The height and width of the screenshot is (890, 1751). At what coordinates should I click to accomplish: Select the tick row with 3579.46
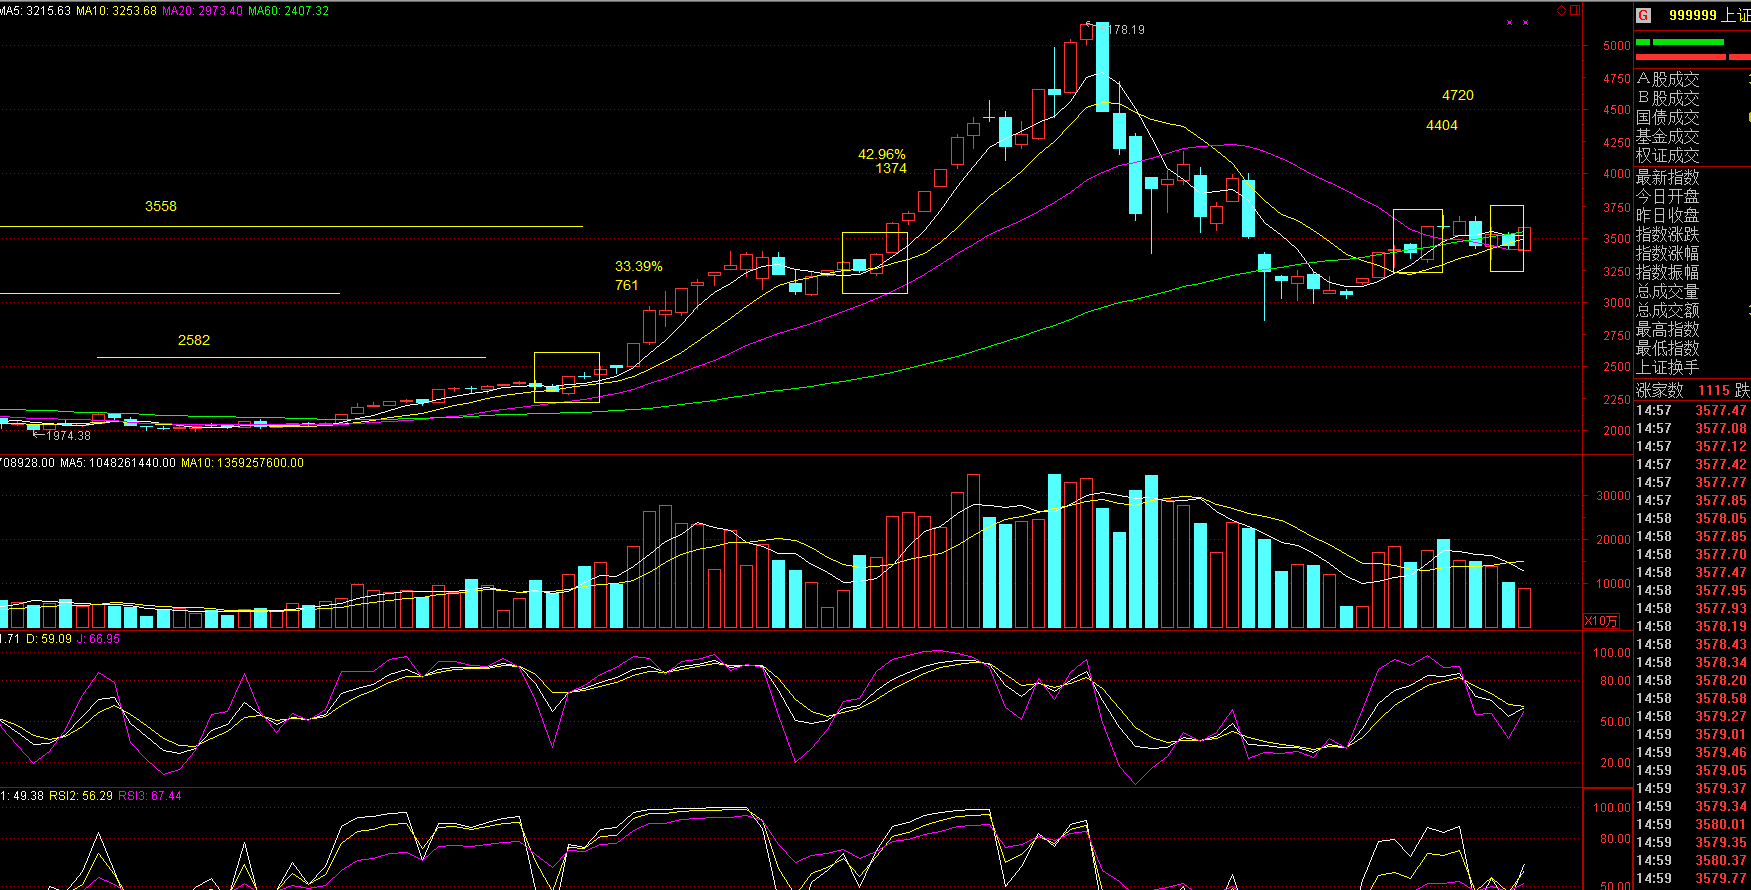(x=1693, y=752)
